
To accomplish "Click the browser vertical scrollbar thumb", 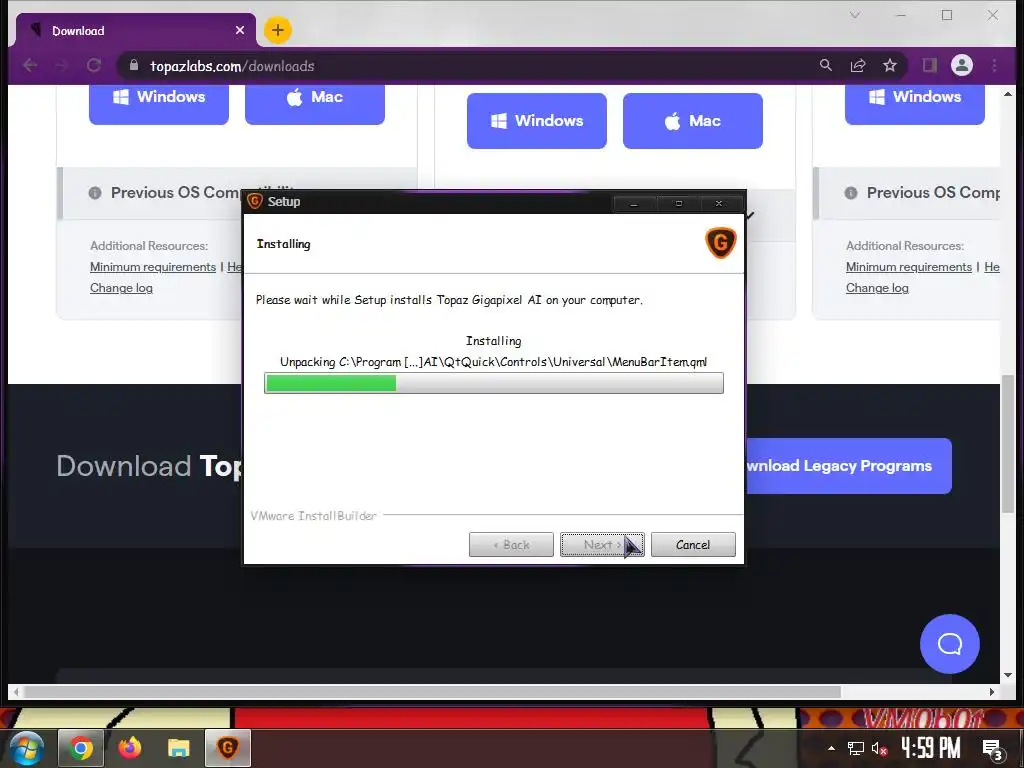I will point(1008,445).
